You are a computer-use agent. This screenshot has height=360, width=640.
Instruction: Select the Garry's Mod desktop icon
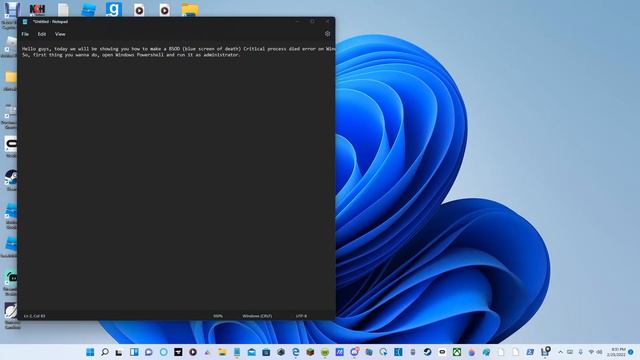pyautogui.click(x=113, y=9)
